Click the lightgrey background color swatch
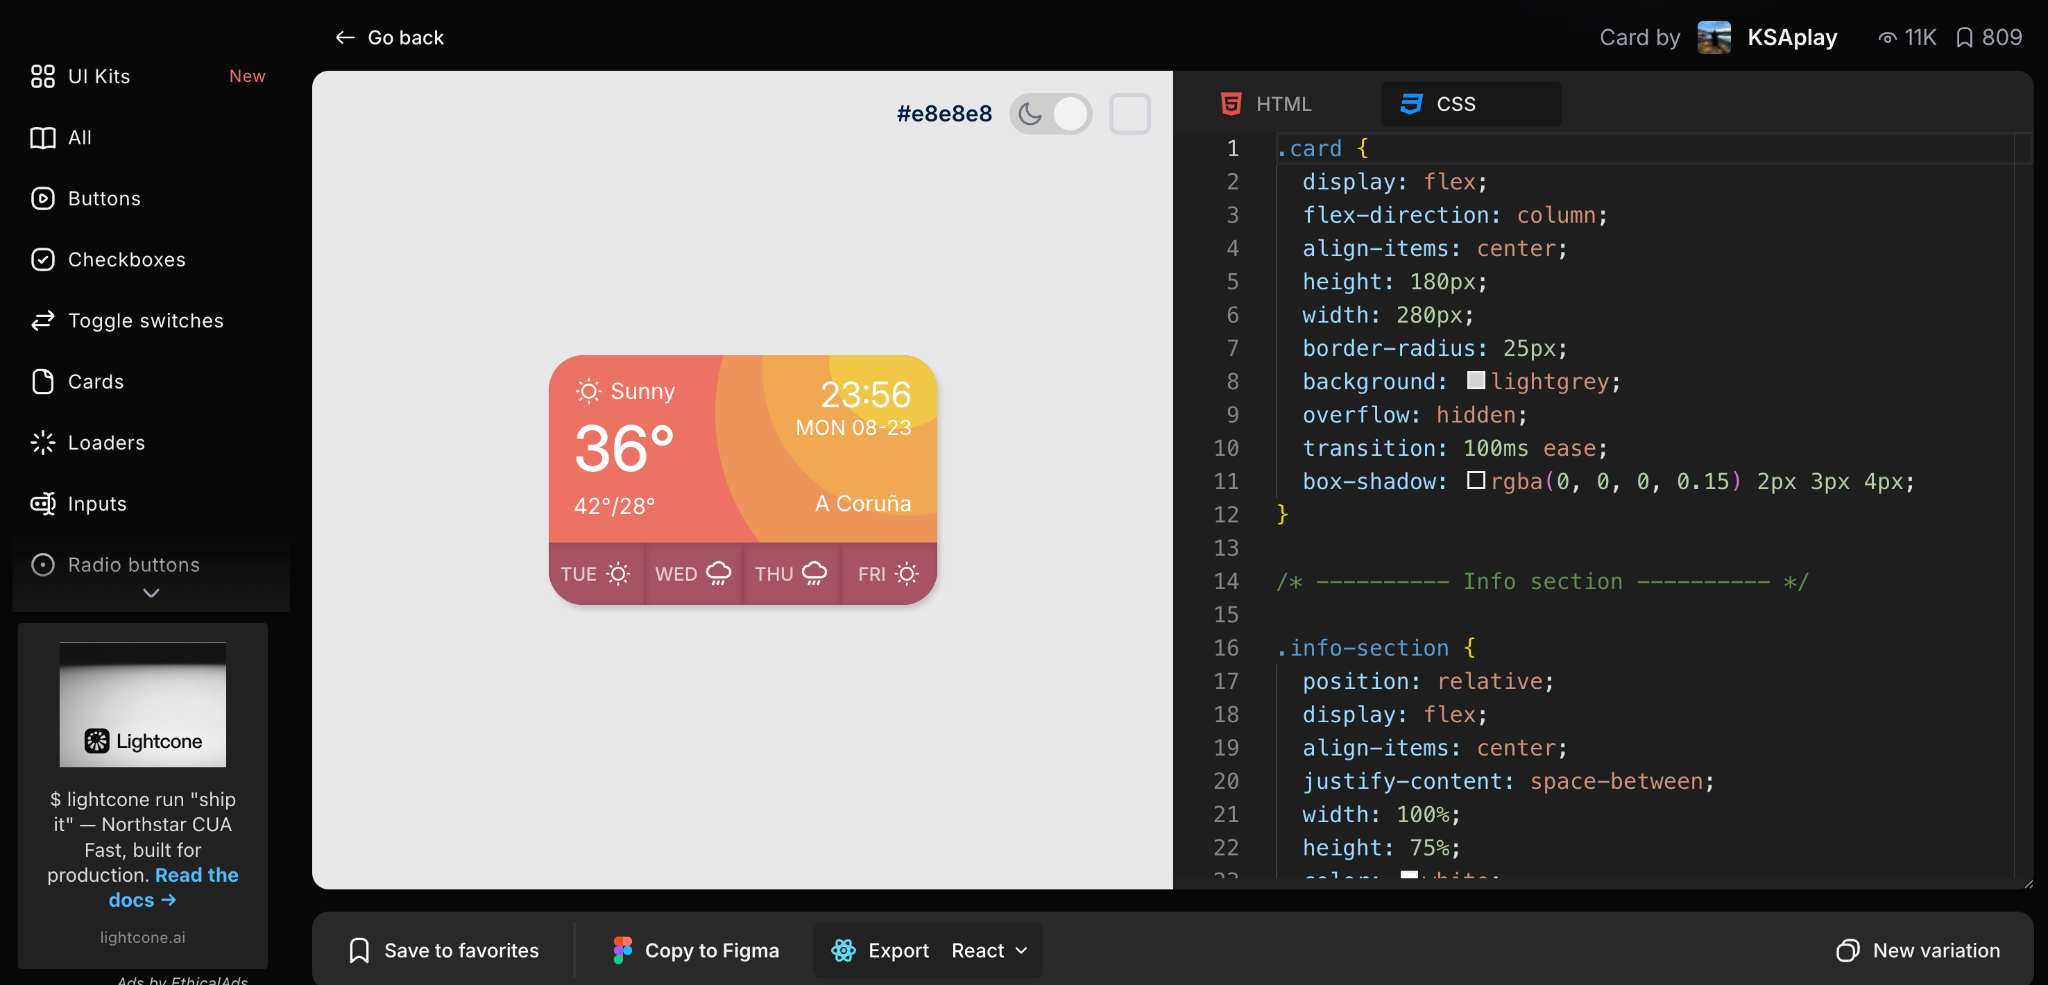 click(1475, 381)
